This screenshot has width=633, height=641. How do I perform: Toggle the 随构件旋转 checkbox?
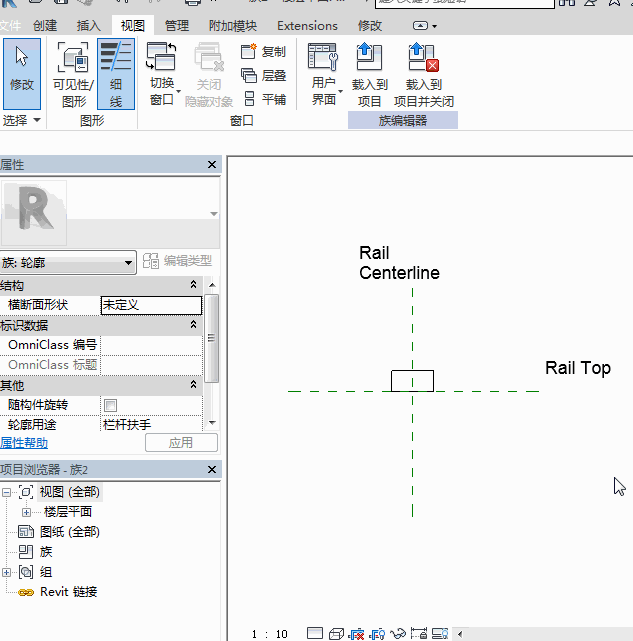[x=110, y=405]
